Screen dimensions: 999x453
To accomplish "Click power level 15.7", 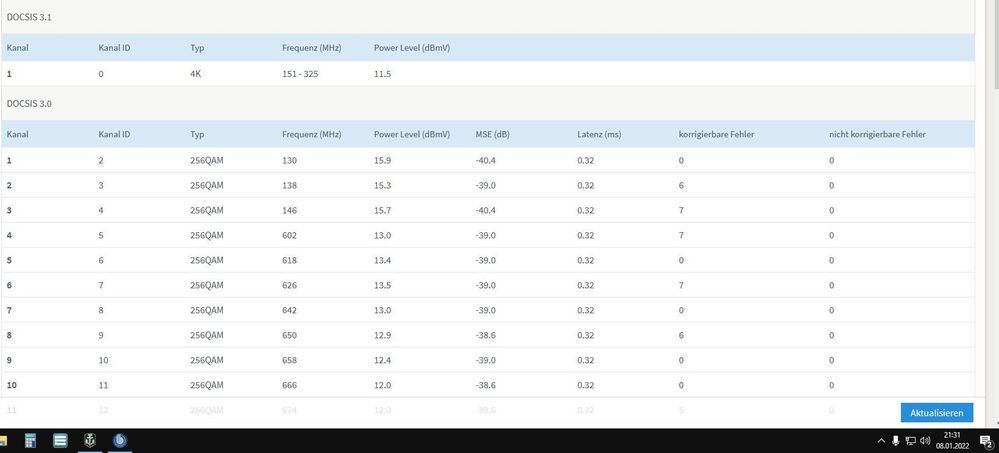I will click(x=382, y=210).
